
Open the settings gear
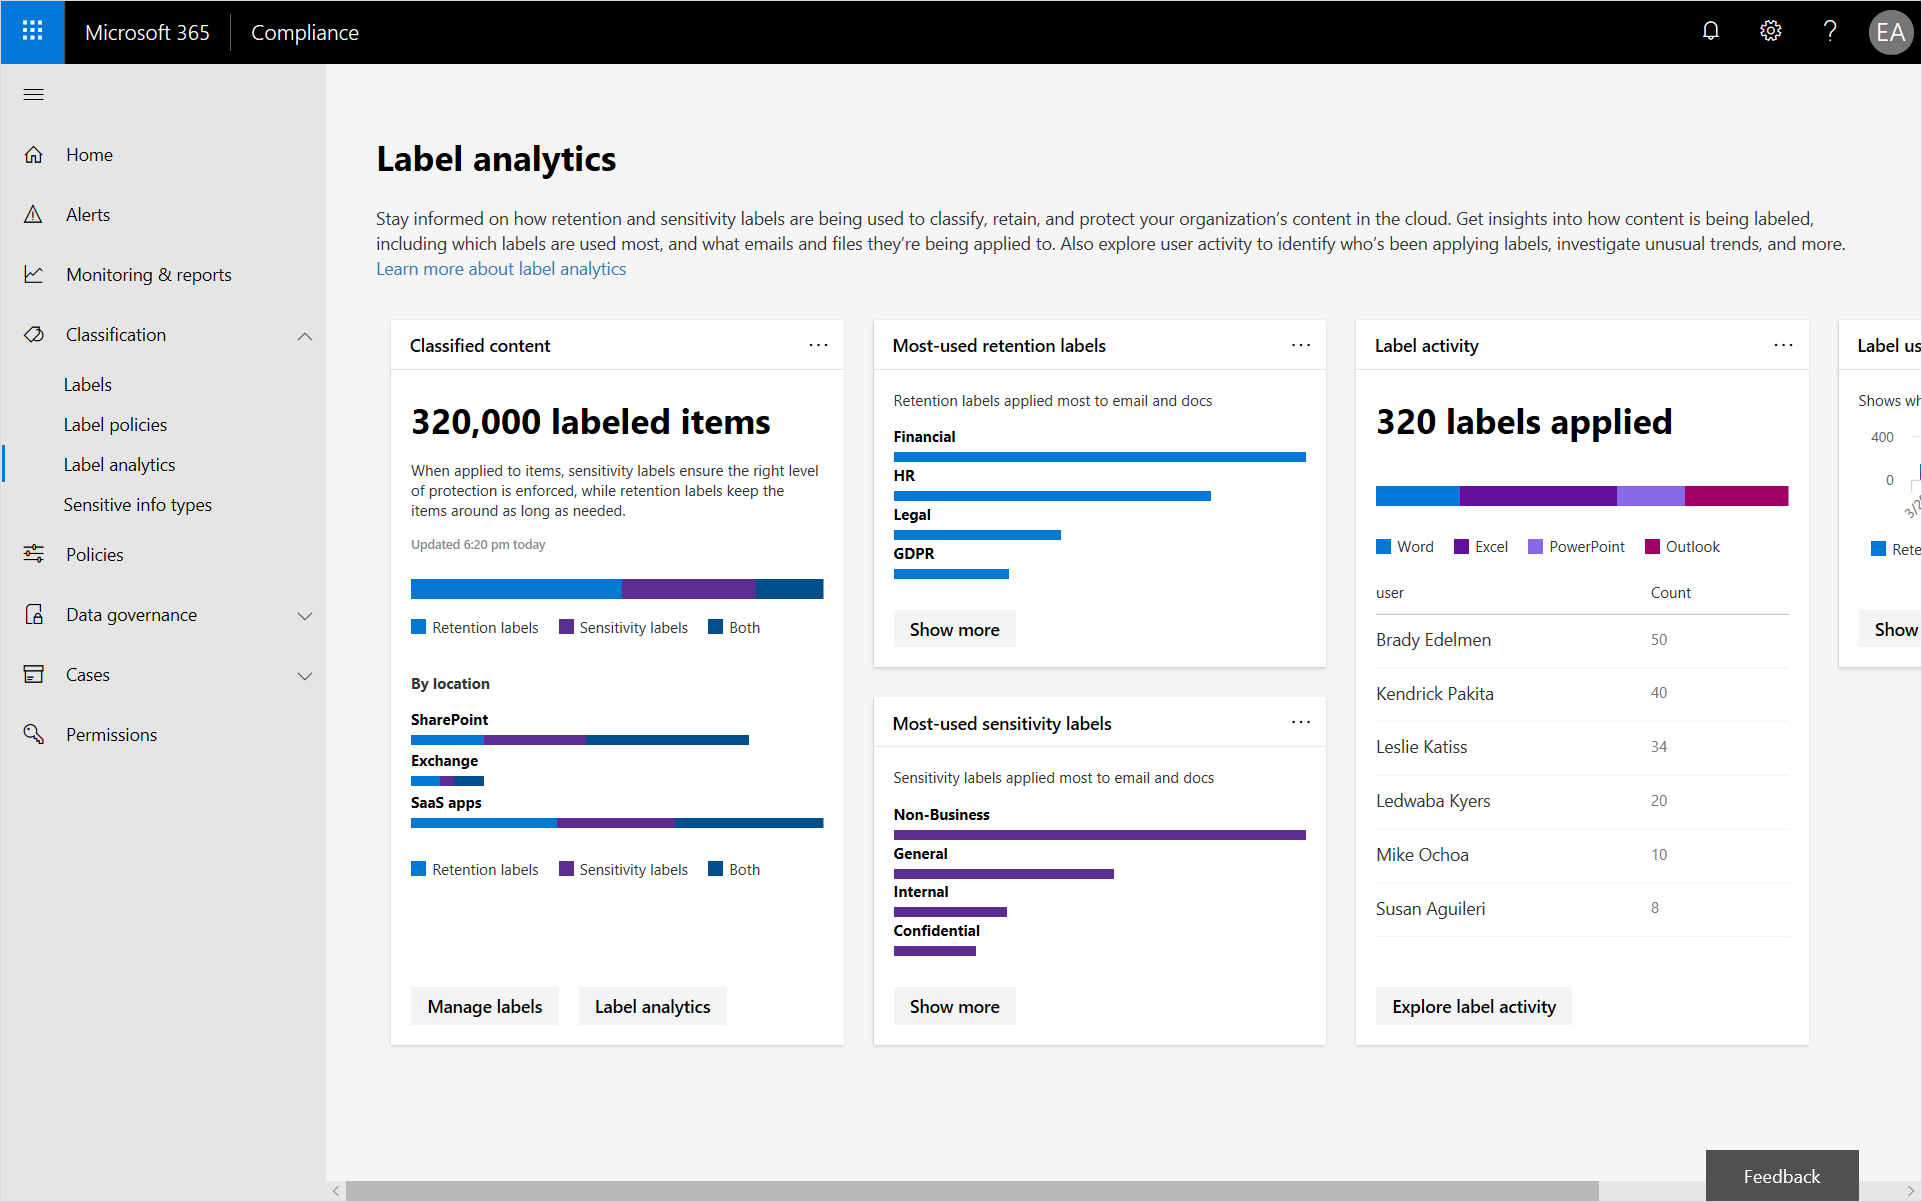[1770, 31]
